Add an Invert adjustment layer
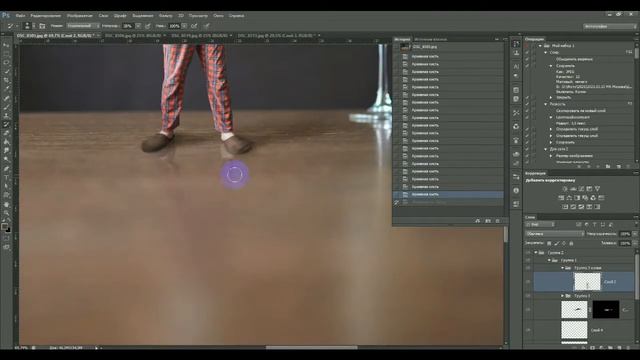Screen dimensions: 640x360 [x=565, y=207]
